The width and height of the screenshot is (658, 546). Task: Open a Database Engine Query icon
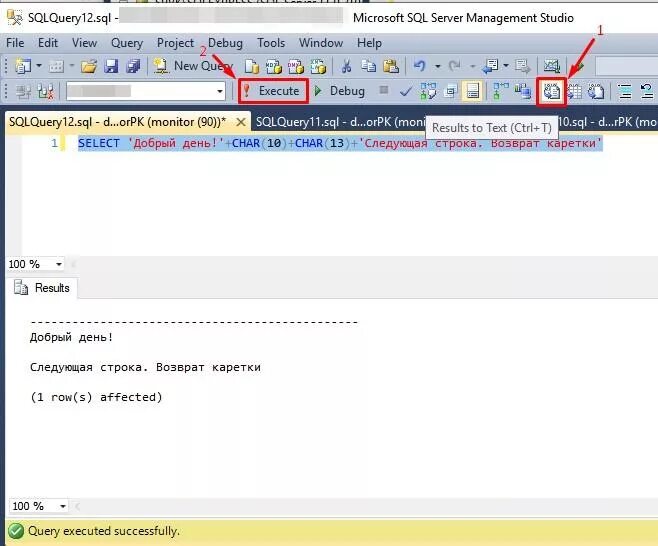click(251, 66)
